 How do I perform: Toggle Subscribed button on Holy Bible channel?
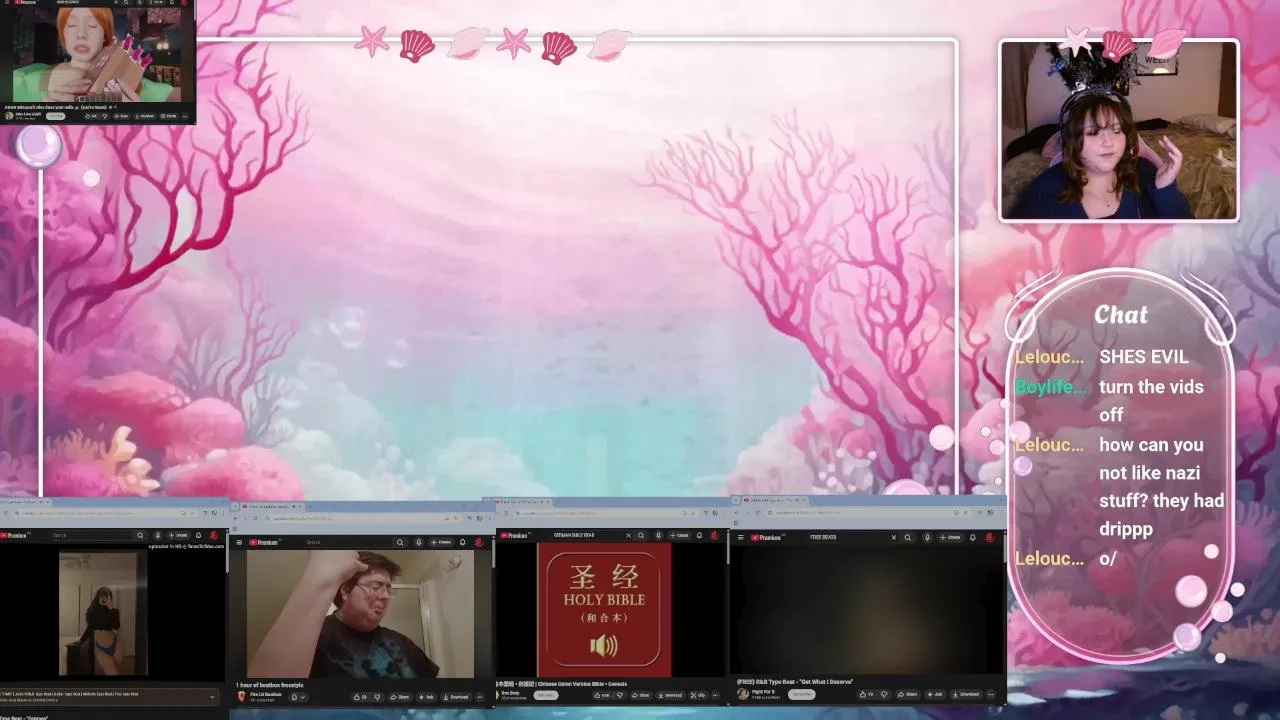[546, 695]
